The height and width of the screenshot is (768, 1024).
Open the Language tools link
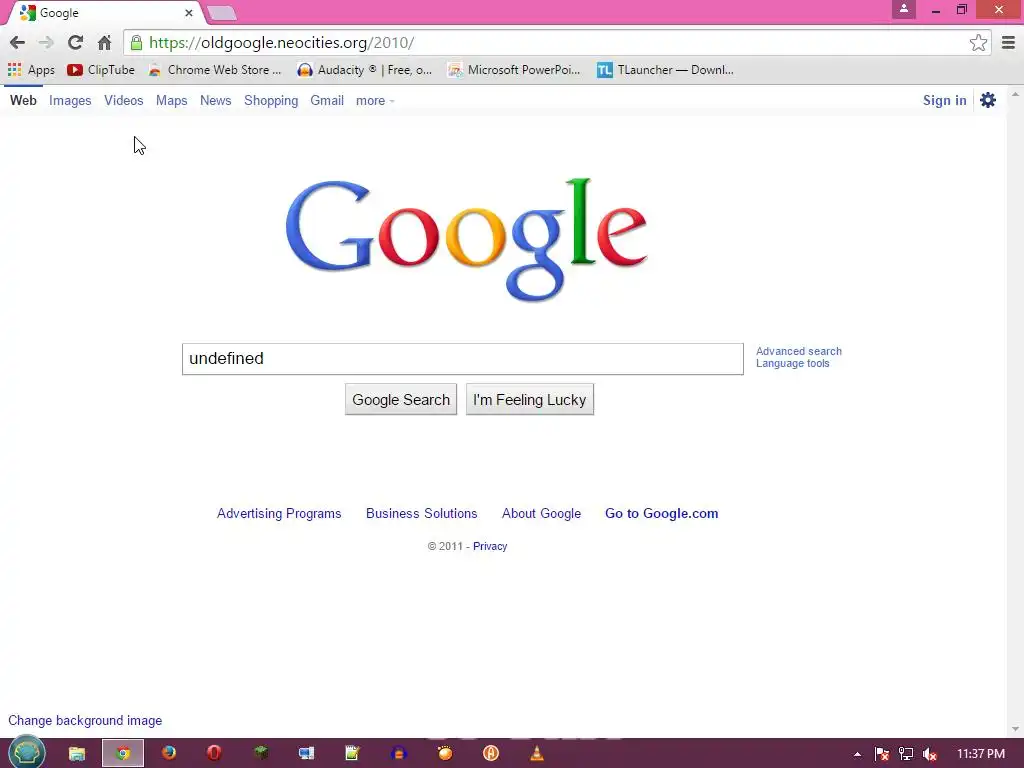(x=793, y=364)
